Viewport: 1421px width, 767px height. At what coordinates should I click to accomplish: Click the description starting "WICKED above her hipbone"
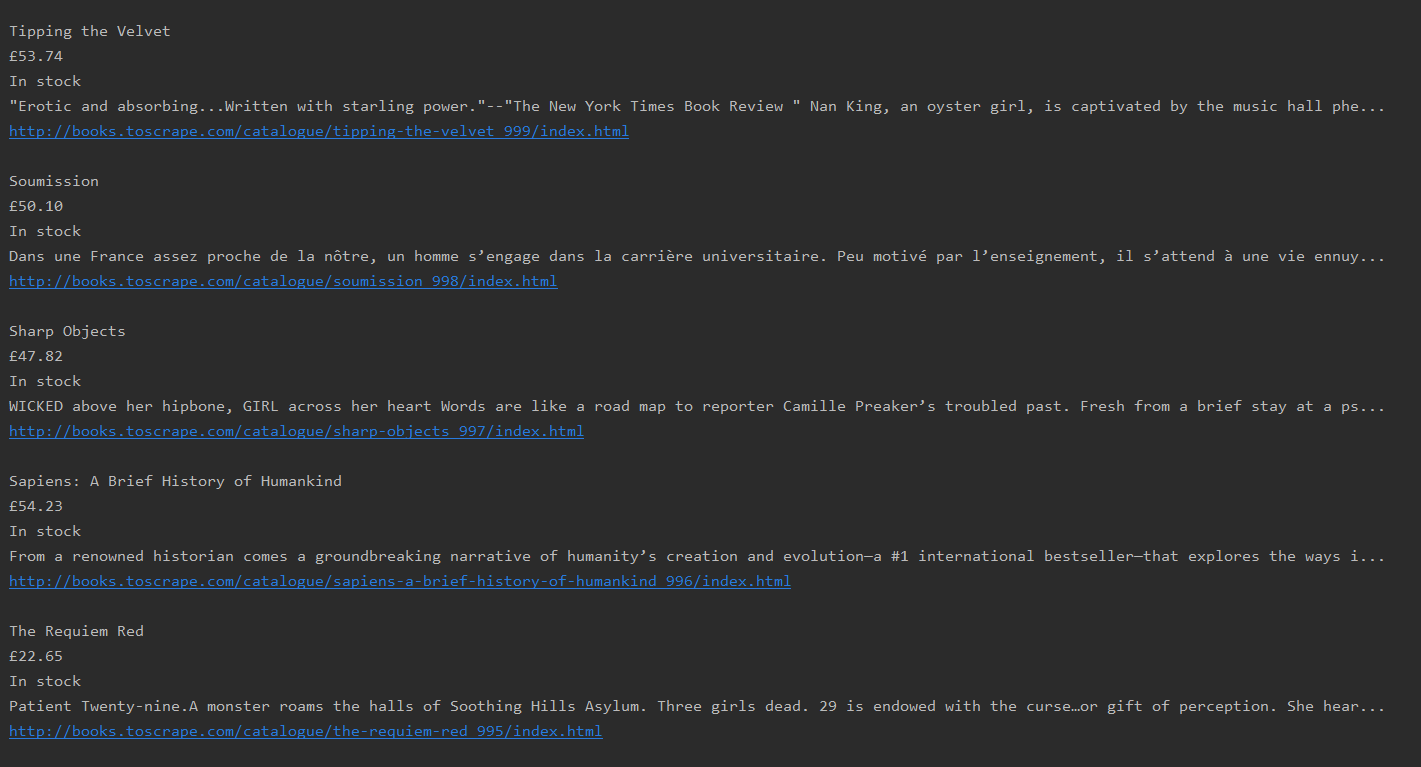[x=697, y=406]
